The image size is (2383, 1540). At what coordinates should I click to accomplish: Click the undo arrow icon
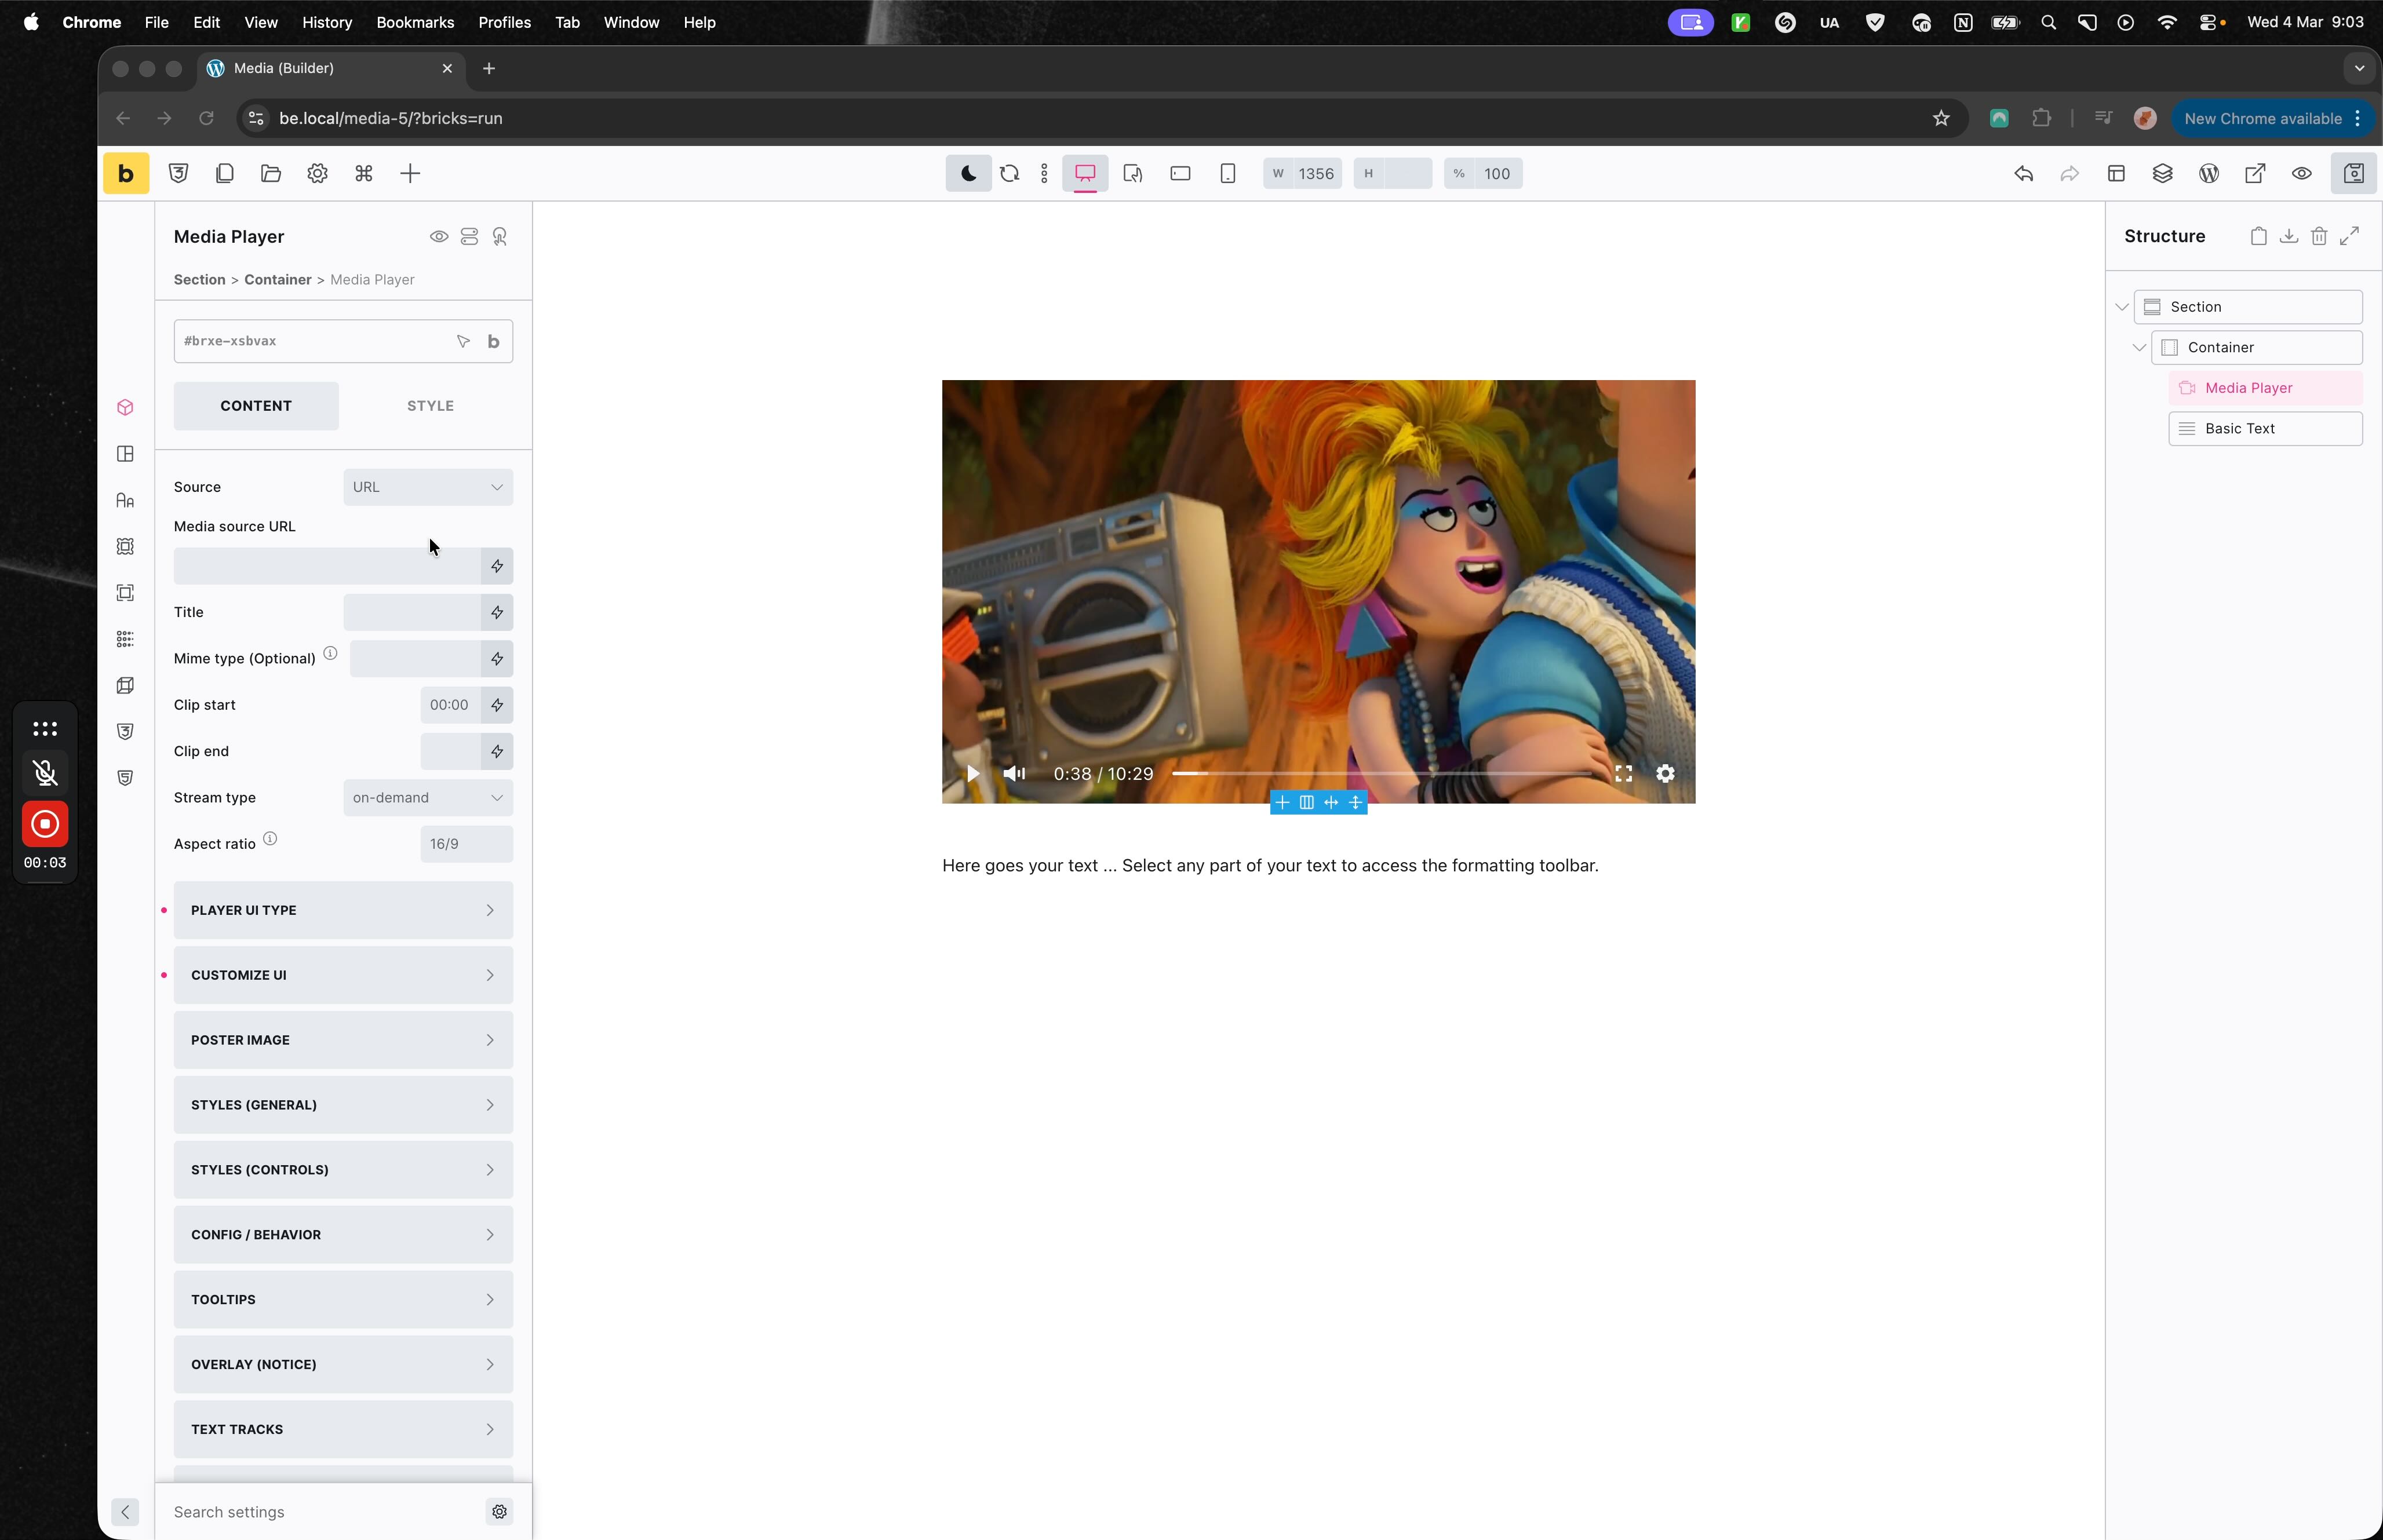point(2023,174)
